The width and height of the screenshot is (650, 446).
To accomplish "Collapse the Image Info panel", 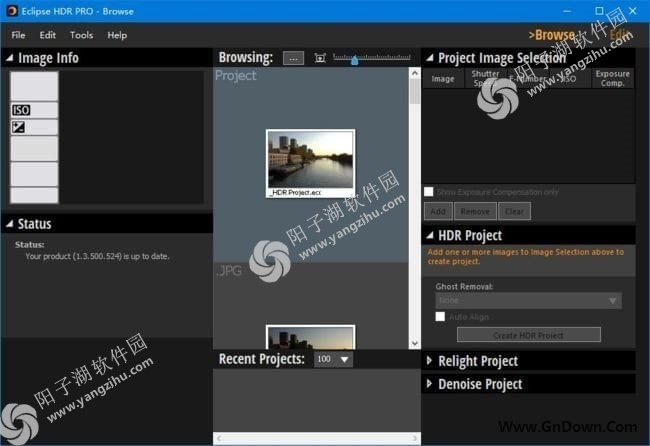I will pos(10,58).
